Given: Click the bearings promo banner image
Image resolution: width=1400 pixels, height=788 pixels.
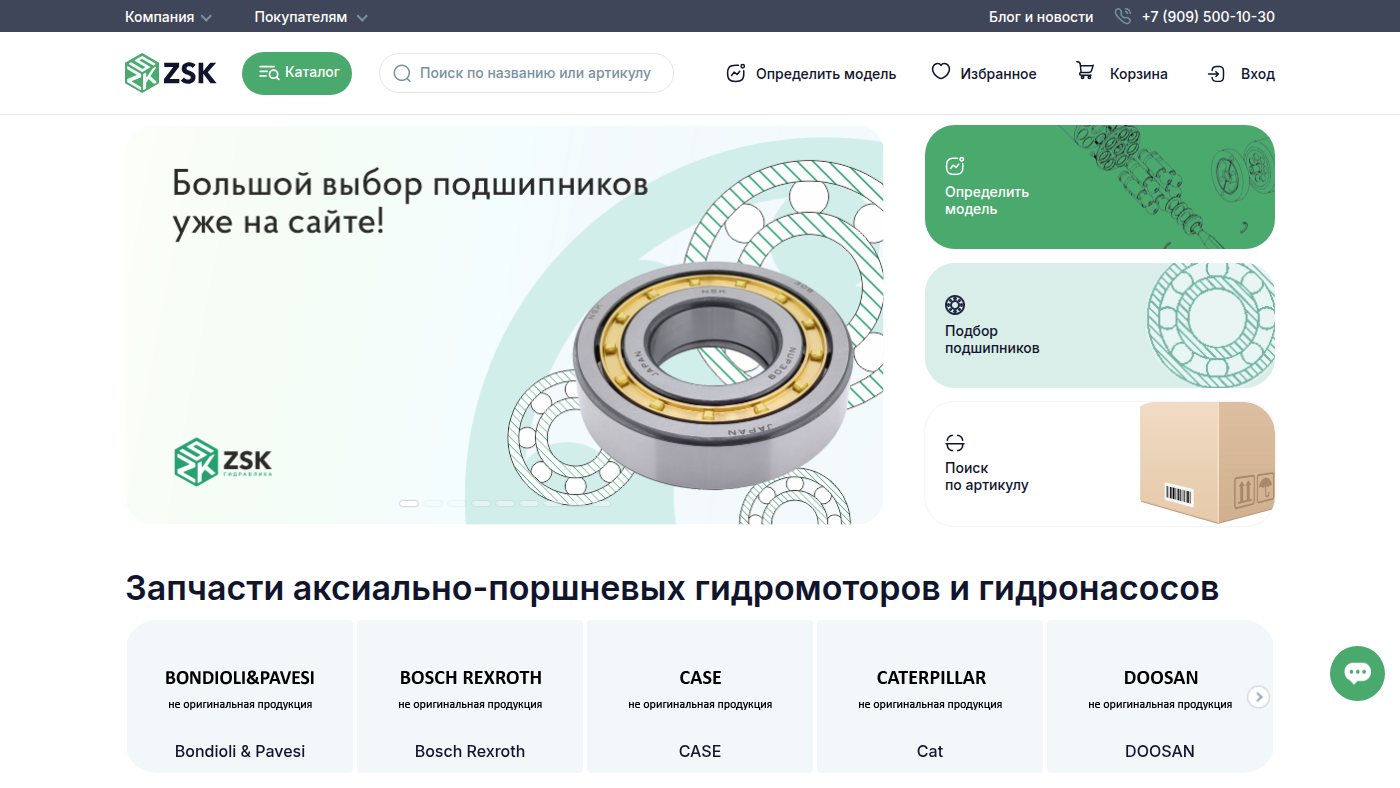Looking at the screenshot, I should pos(504,325).
